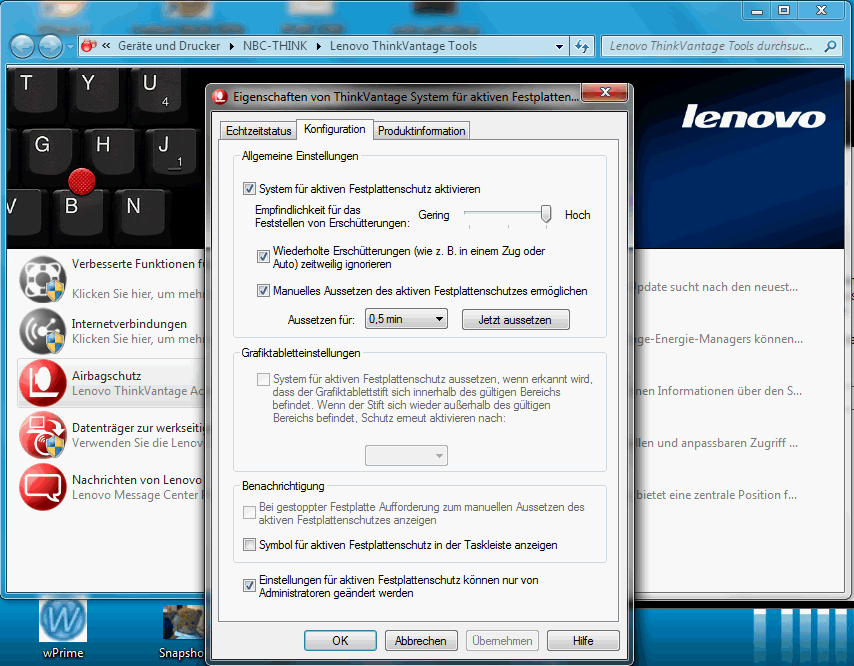
Task: Click the address bar ThinkVantage folder icon
Action: click(x=88, y=46)
